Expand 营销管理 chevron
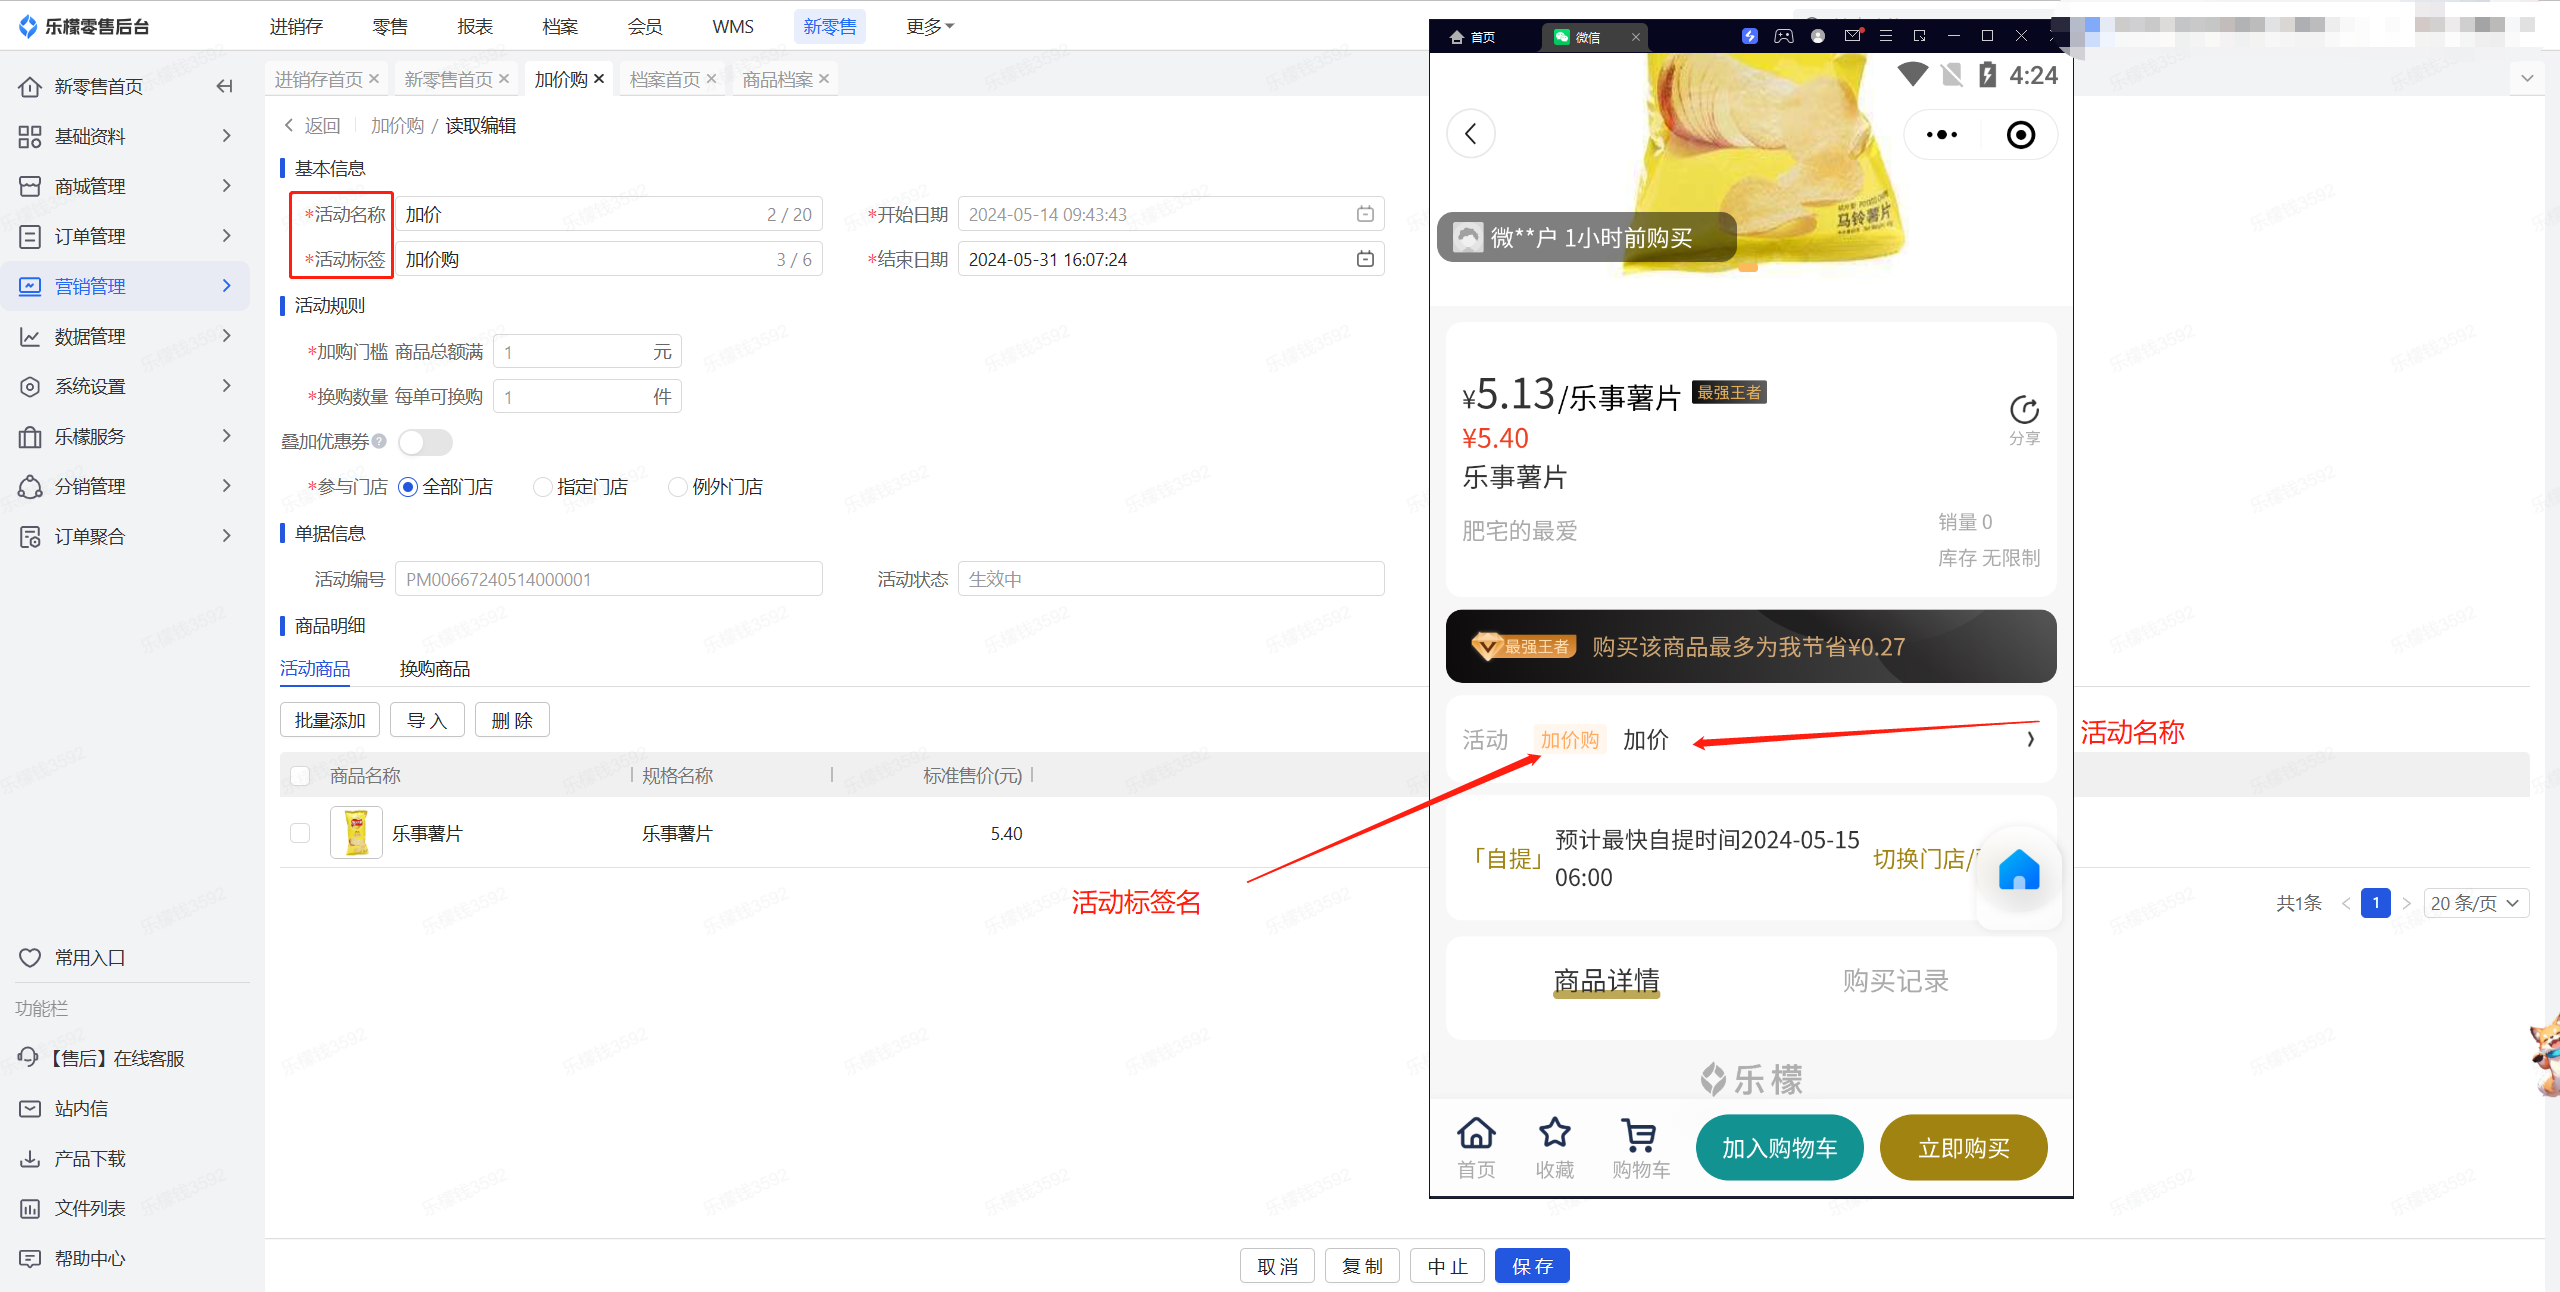Screen dimensions: 2560x1292 click(227, 286)
